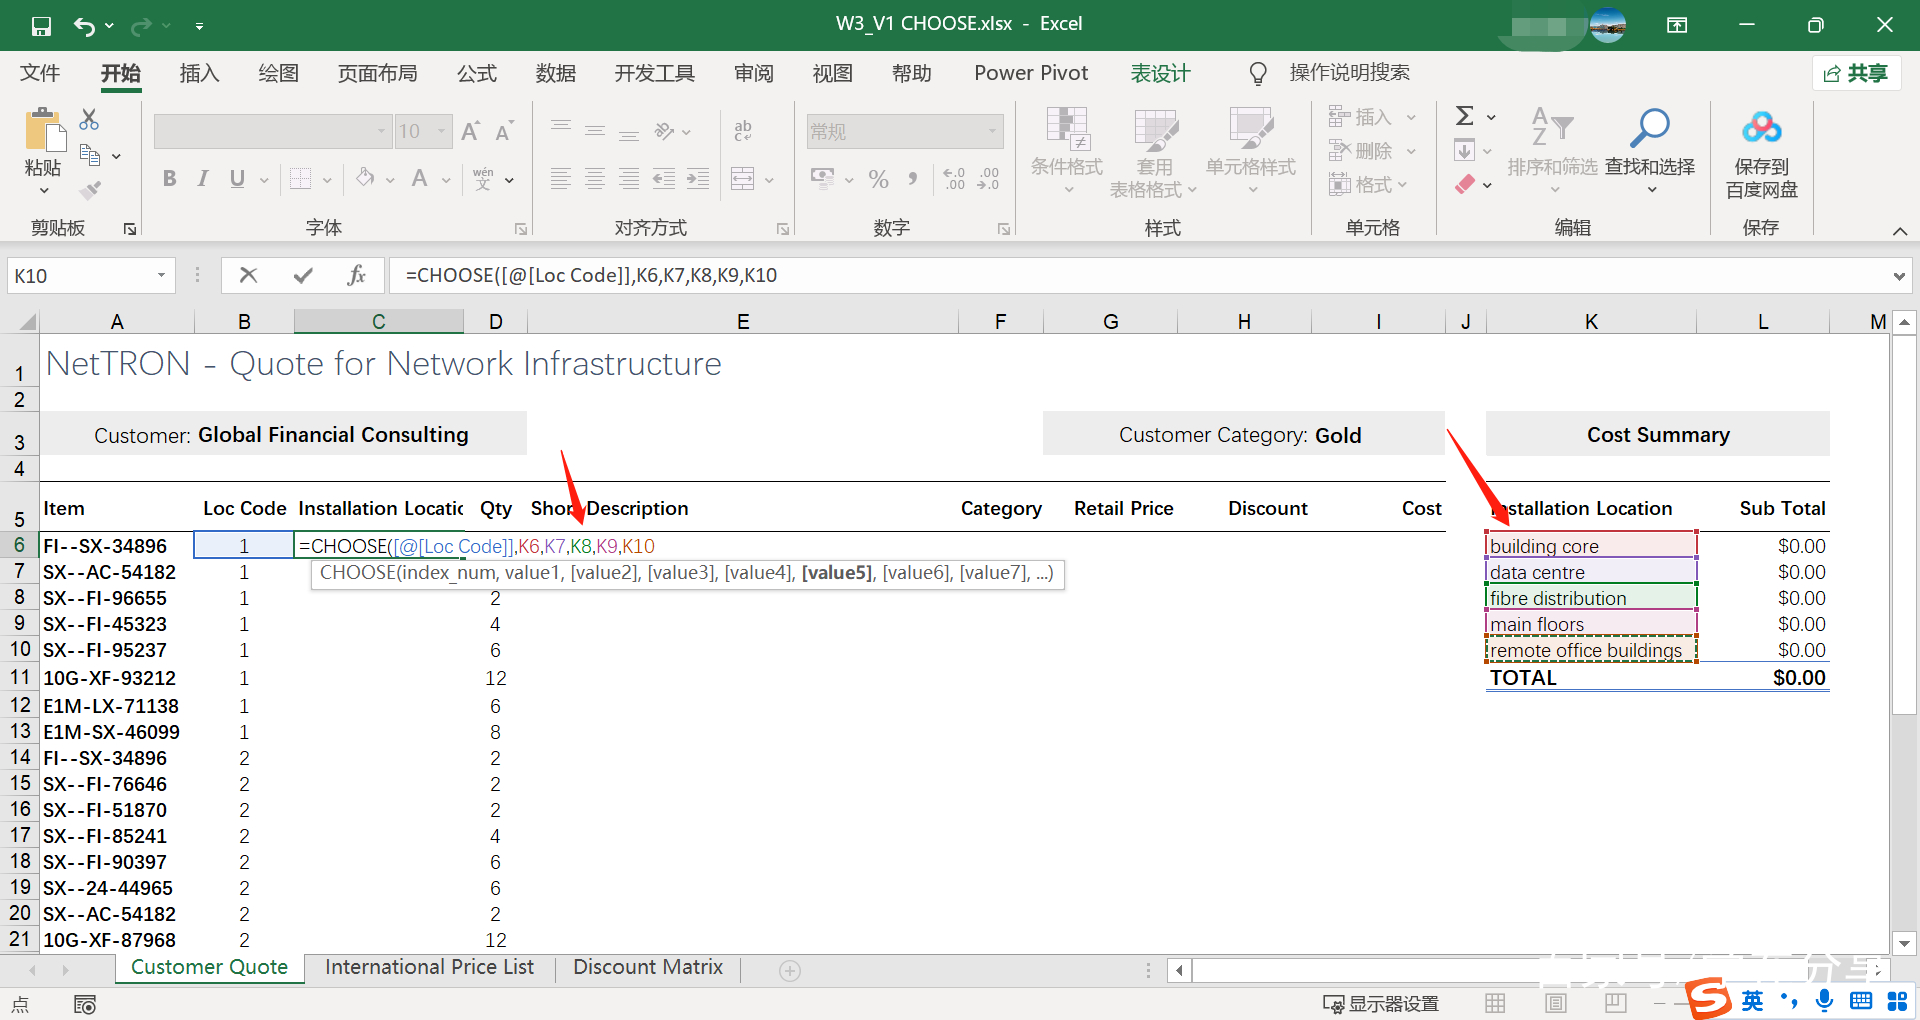Click the Cell Styles icon

1250,129
